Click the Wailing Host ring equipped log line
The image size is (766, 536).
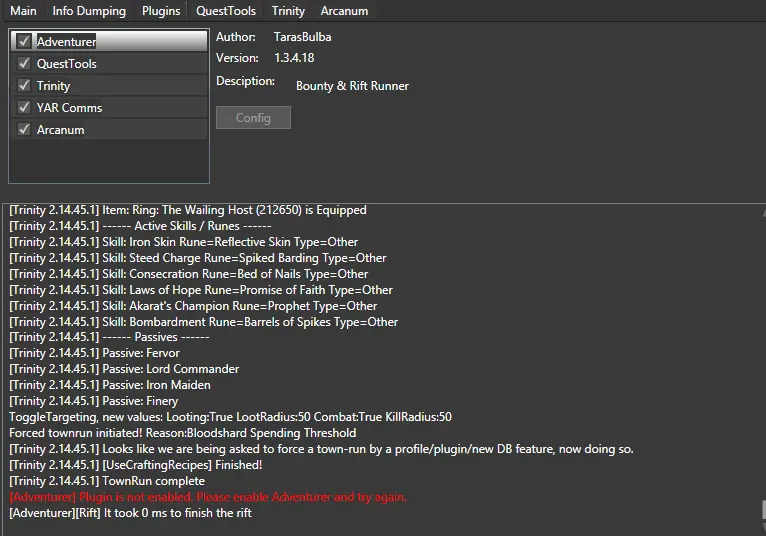point(188,210)
